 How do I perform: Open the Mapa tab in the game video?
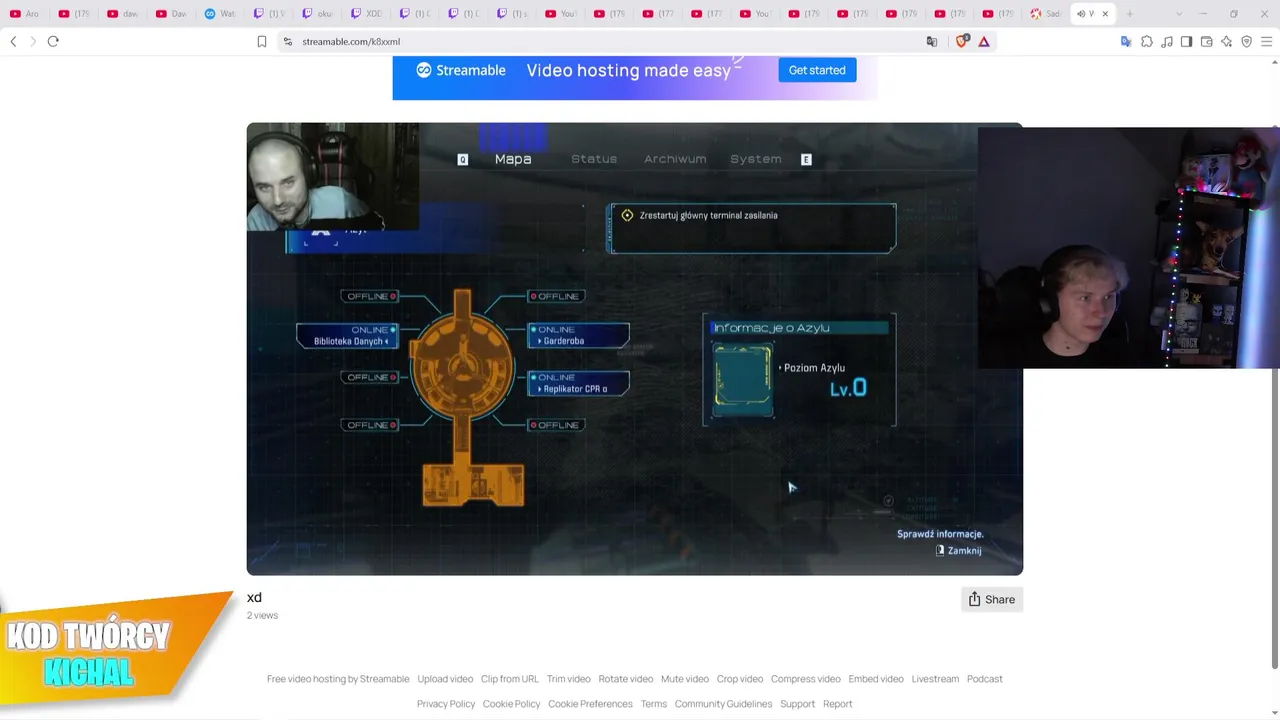pos(513,159)
